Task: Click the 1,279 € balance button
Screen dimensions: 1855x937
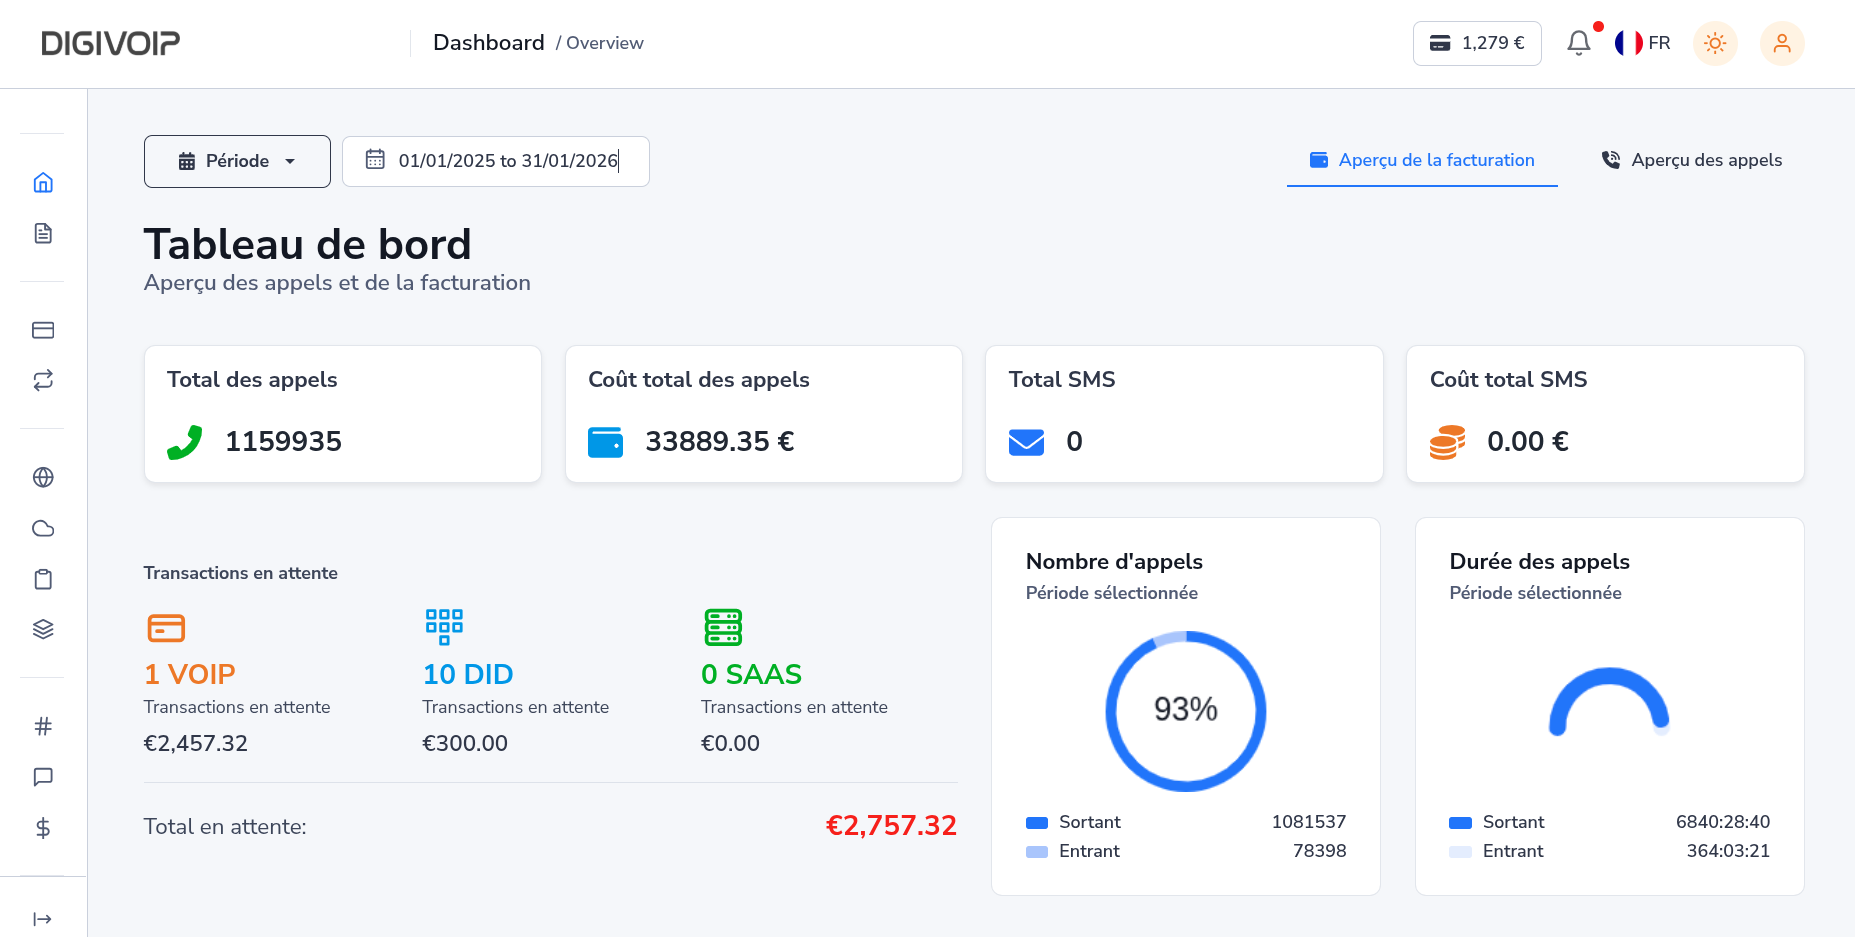Action: (1477, 43)
